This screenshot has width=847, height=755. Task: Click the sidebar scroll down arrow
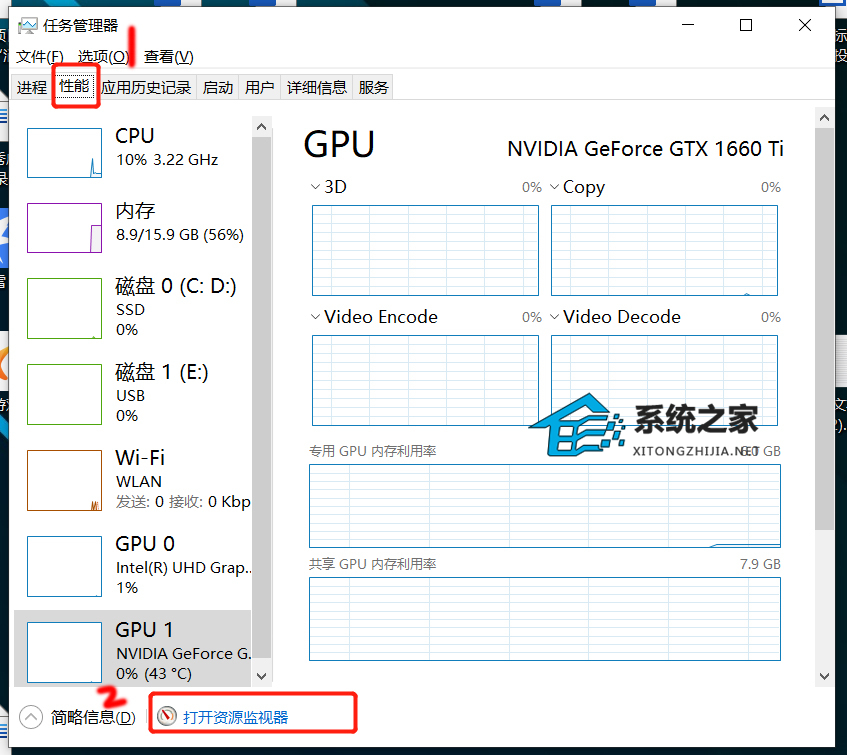point(261,676)
